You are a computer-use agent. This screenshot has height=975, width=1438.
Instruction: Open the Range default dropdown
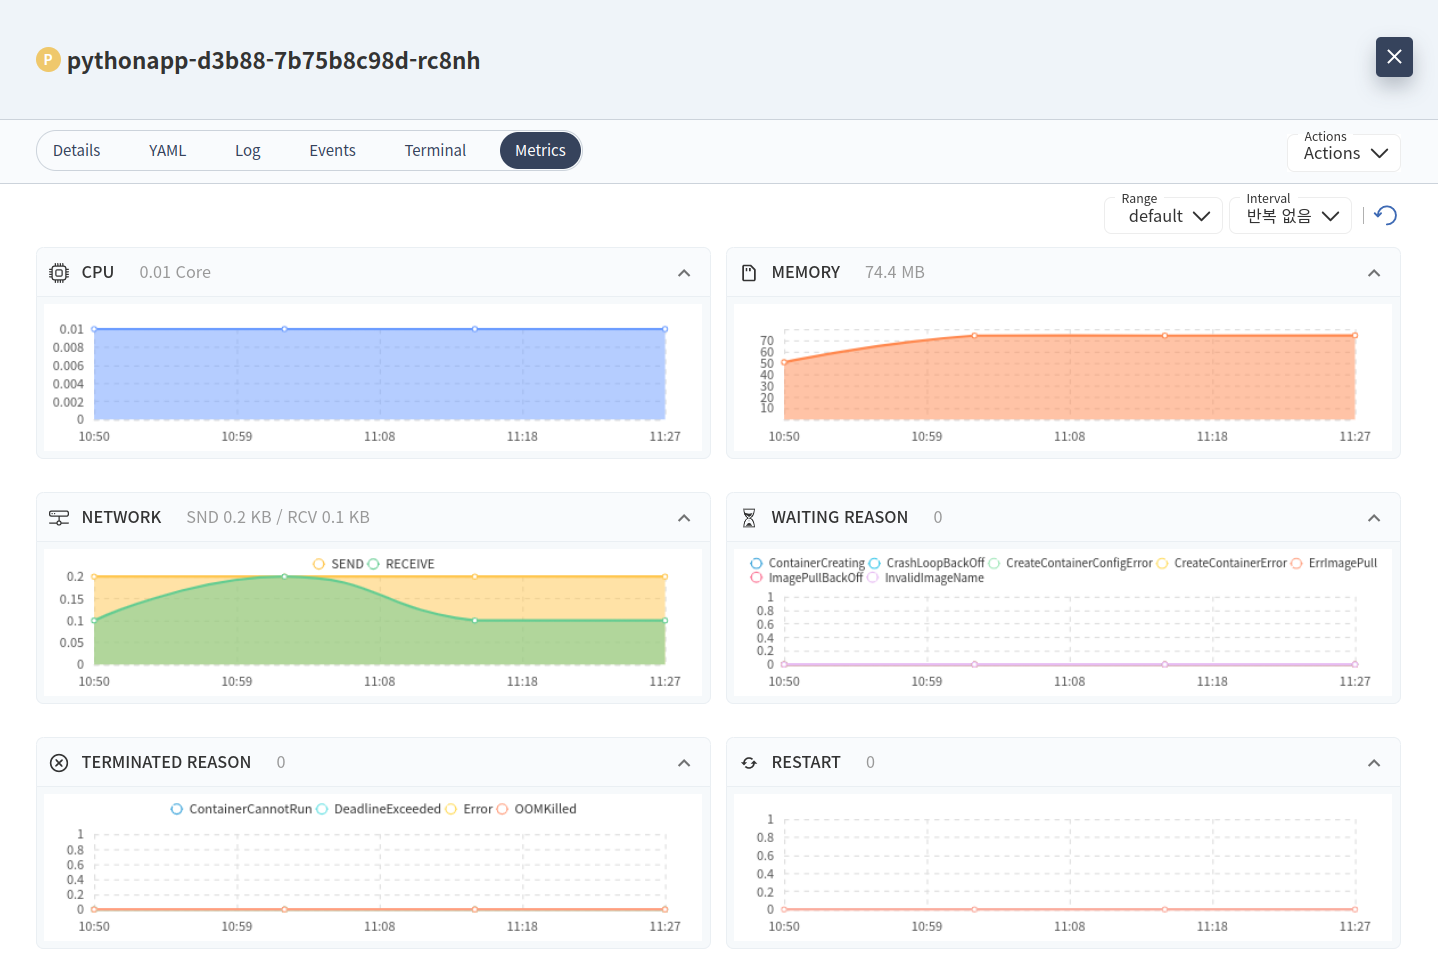pos(1164,216)
